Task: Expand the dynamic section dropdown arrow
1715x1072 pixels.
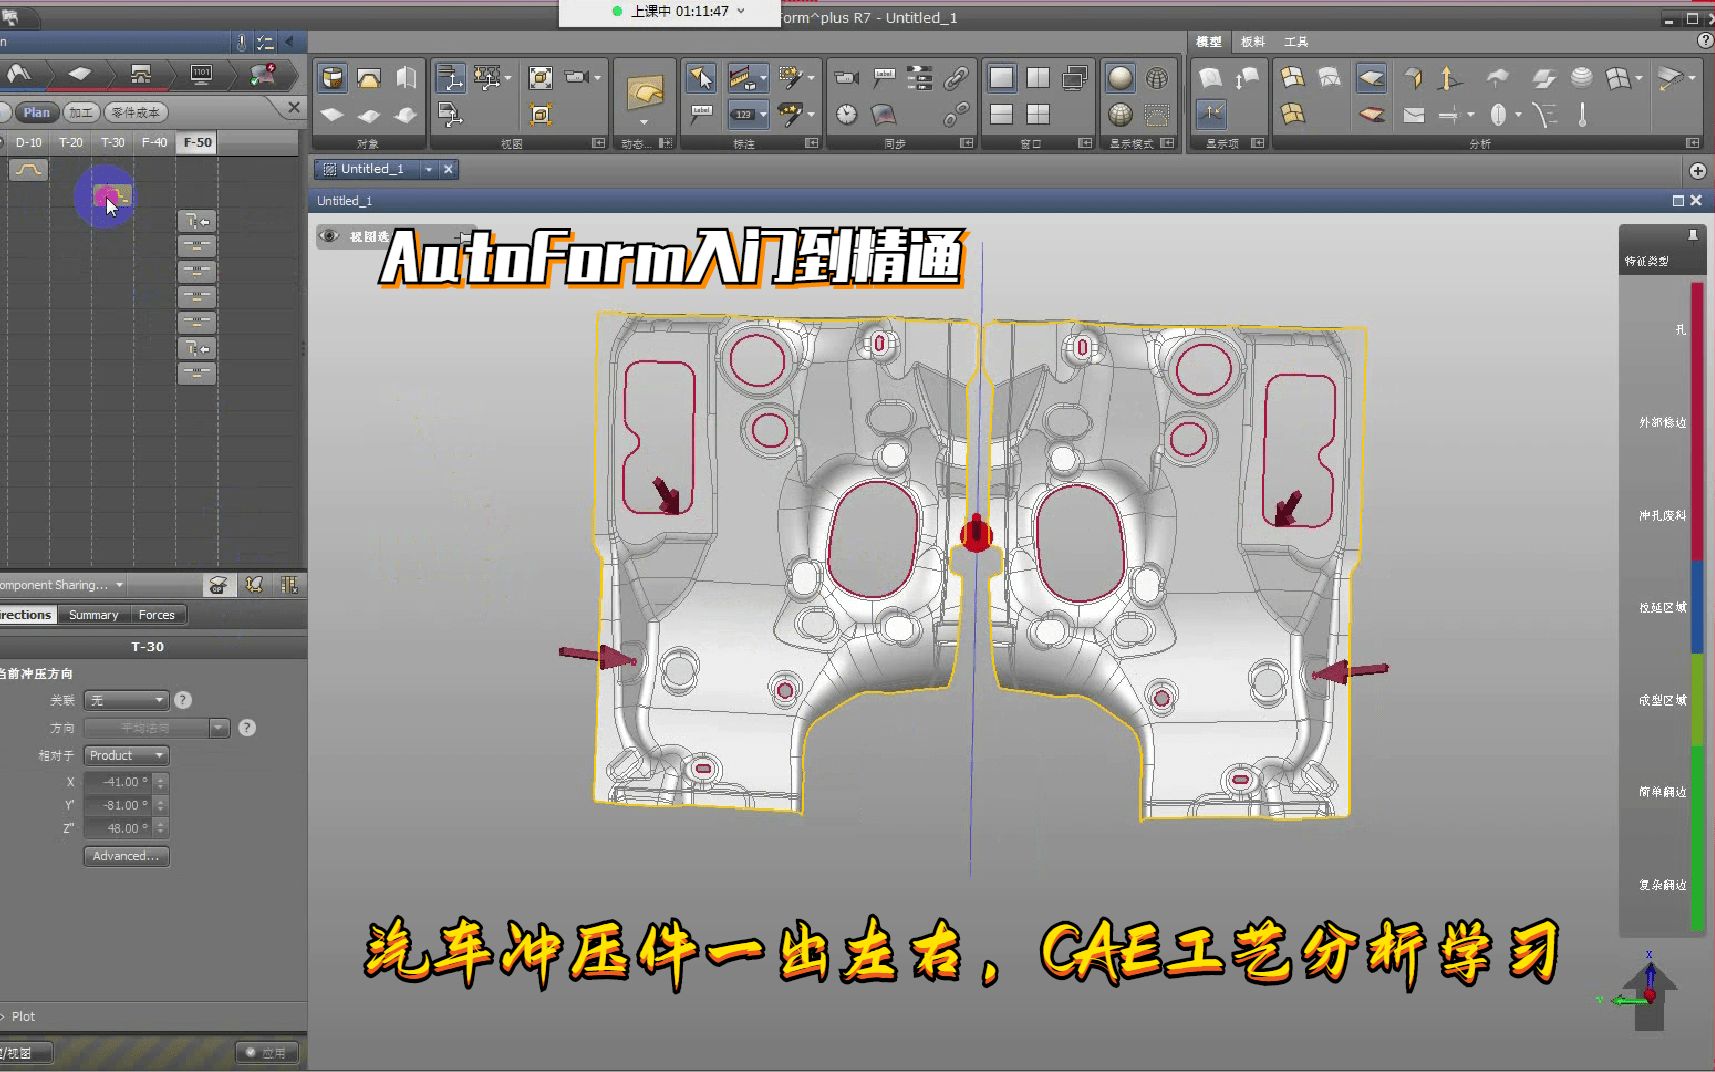Action: tap(644, 122)
